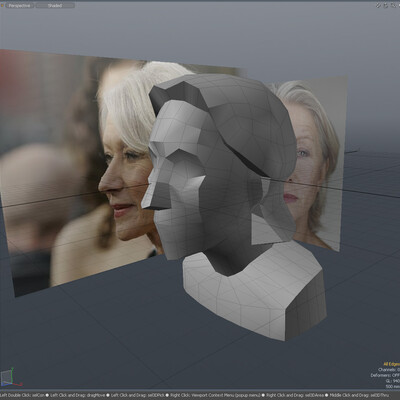Click the viewport pan control icon
Viewport: 400px width, 400px height.
click(x=378, y=5)
